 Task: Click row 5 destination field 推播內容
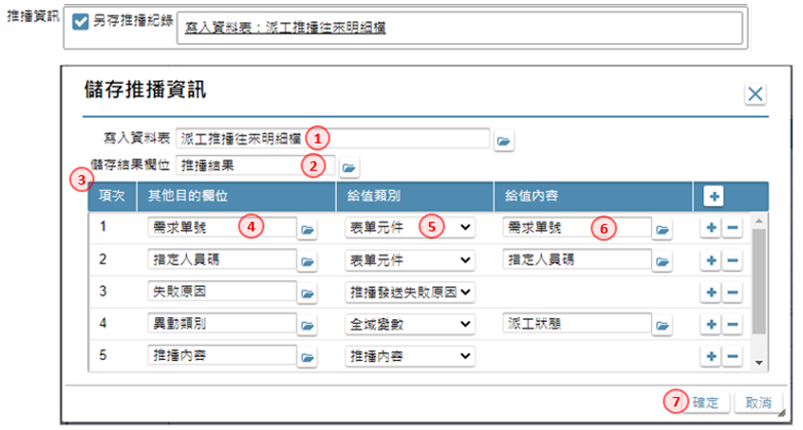(x=222, y=355)
